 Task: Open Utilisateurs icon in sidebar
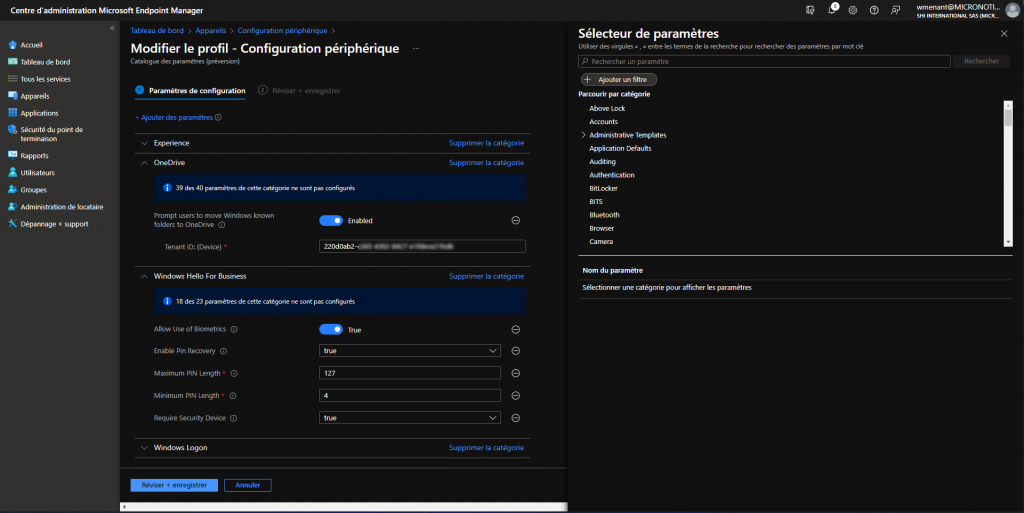12,172
